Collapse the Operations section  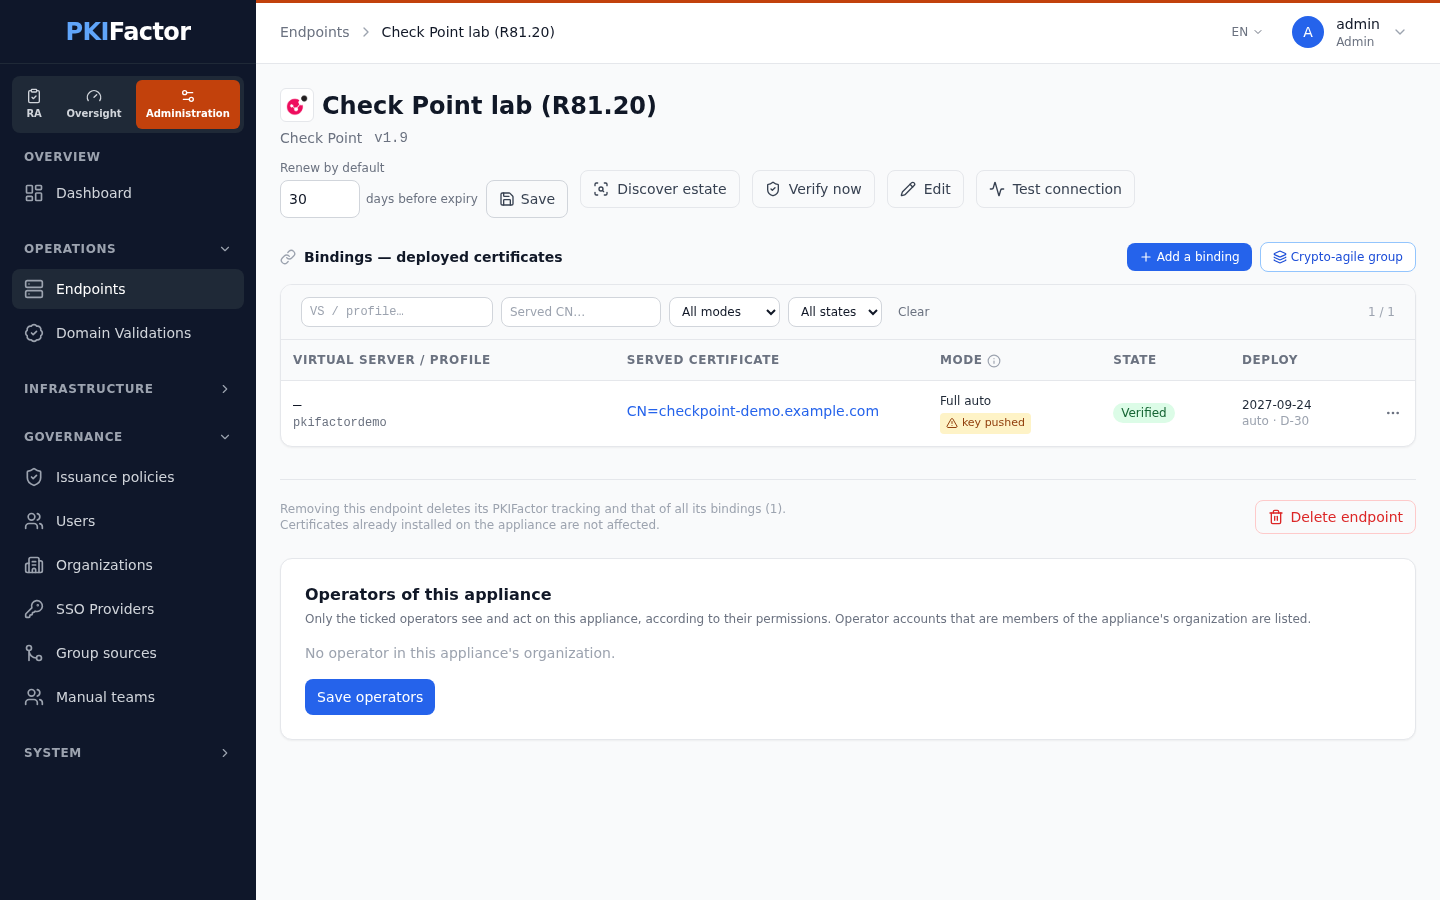click(128, 249)
